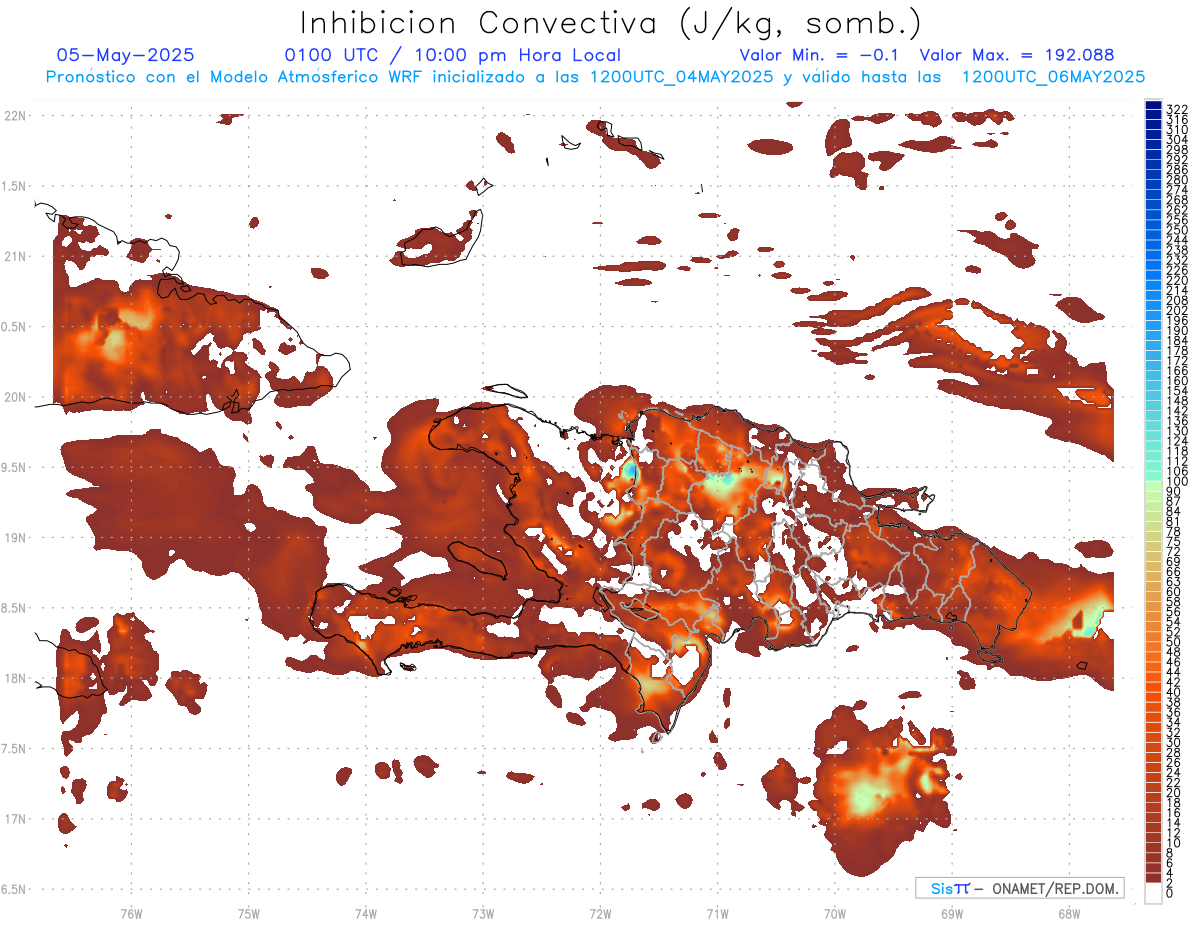Image resolution: width=1200 pixels, height=927 pixels.
Task: Click the "75W" longitude label
Action: pyautogui.click(x=248, y=913)
